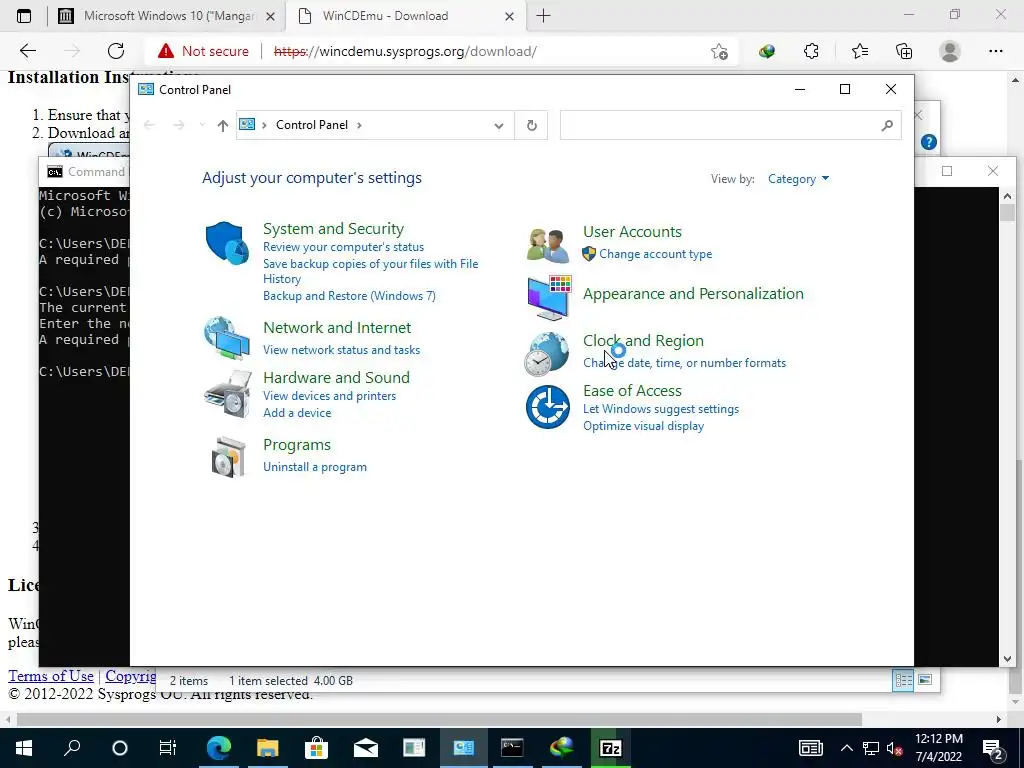The image size is (1024, 768).
Task: Open Backup and Restore (Windows 7)
Action: coord(349,296)
